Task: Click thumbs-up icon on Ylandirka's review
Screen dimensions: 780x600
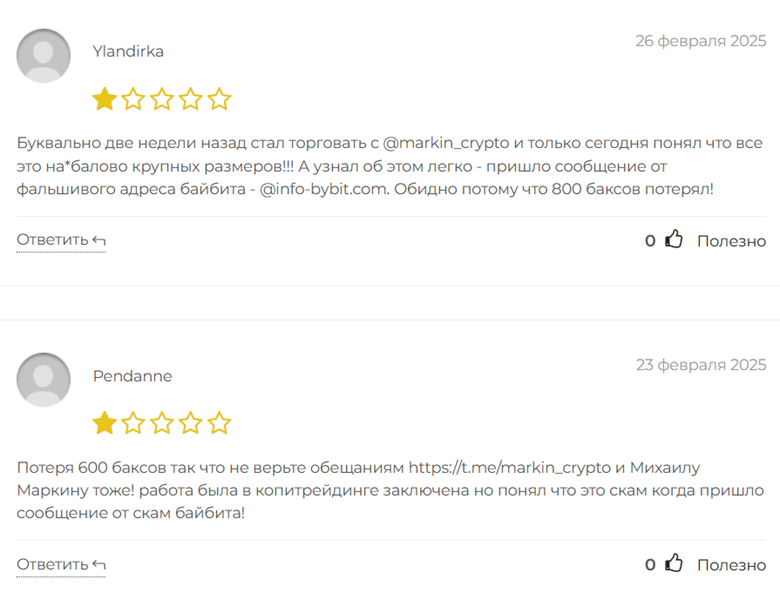Action: [674, 240]
